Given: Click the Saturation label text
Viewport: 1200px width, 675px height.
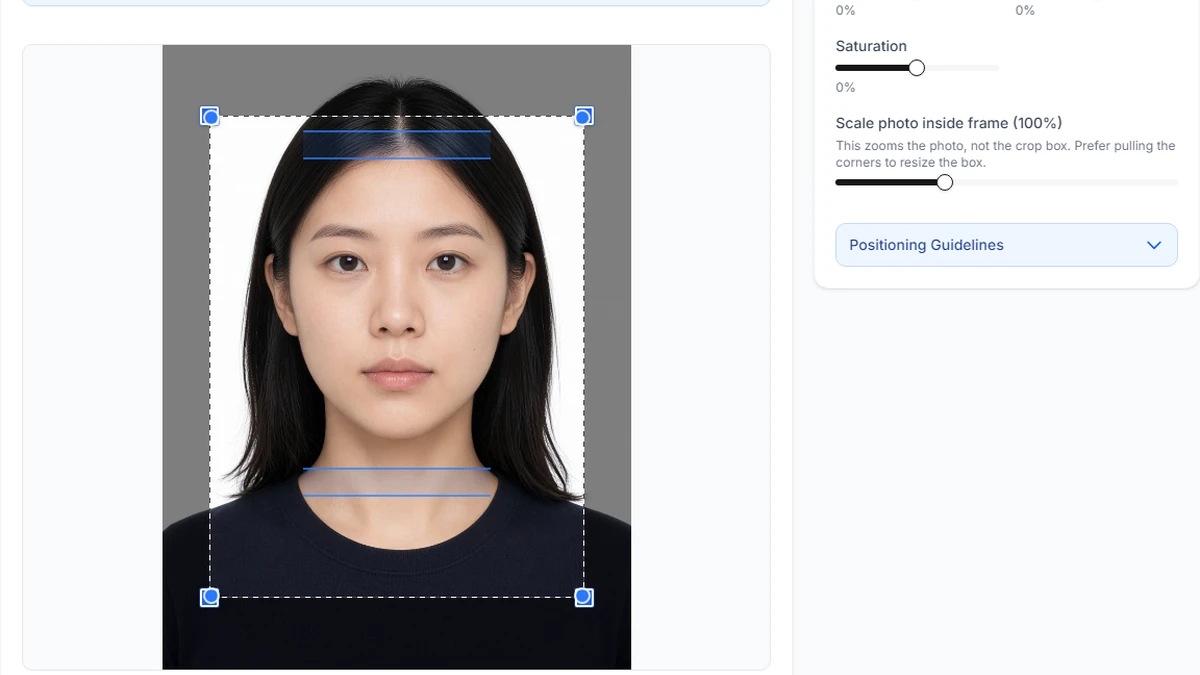Looking at the screenshot, I should 871,46.
